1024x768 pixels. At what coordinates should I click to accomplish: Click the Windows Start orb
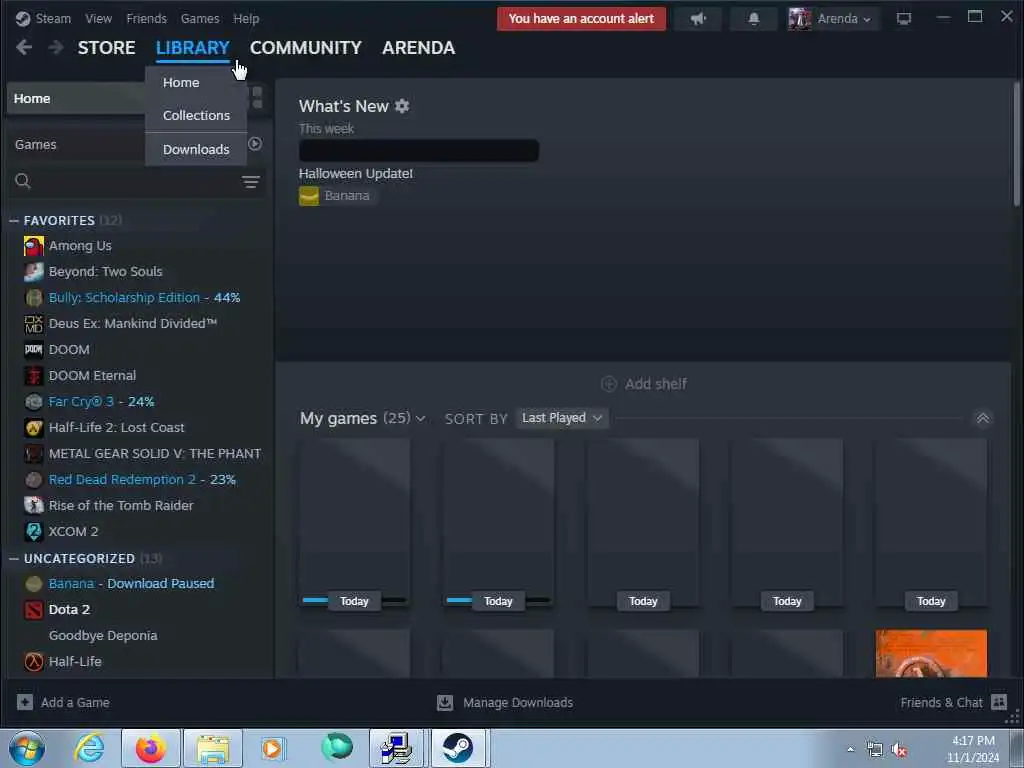click(x=27, y=748)
